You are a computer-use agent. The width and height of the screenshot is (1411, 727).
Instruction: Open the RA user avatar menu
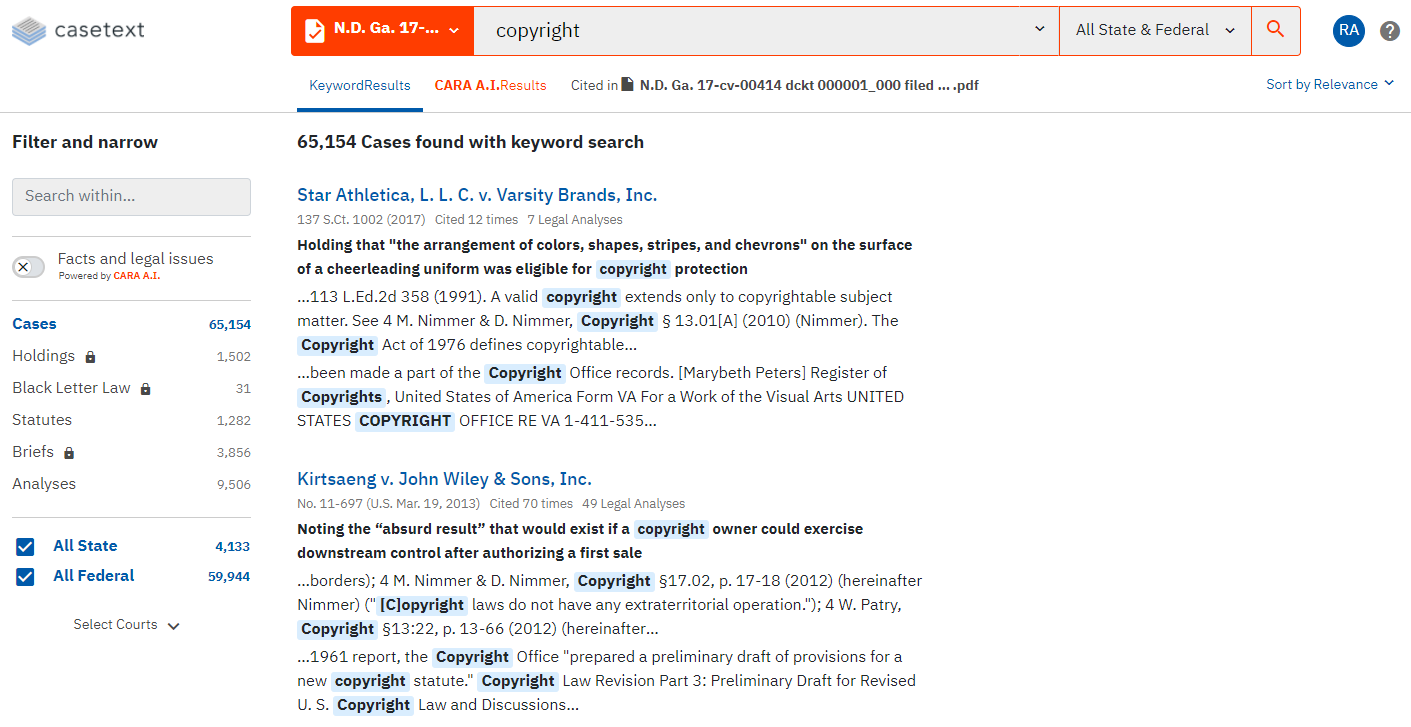pos(1348,30)
